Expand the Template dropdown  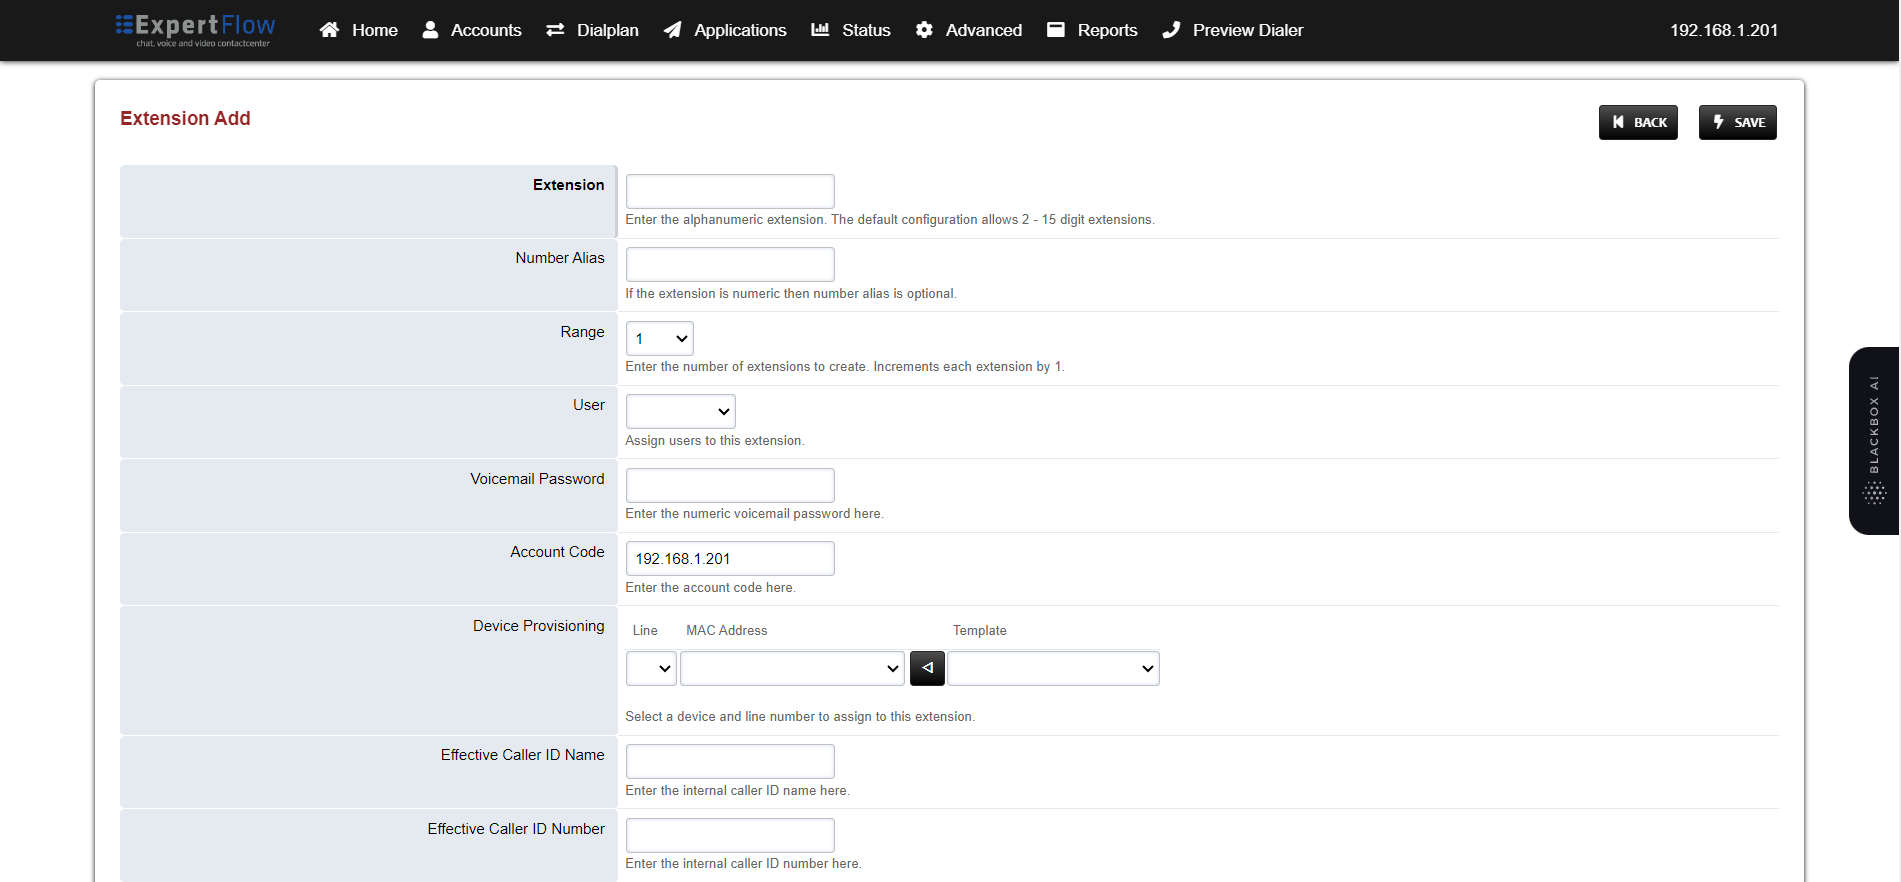pos(1053,668)
